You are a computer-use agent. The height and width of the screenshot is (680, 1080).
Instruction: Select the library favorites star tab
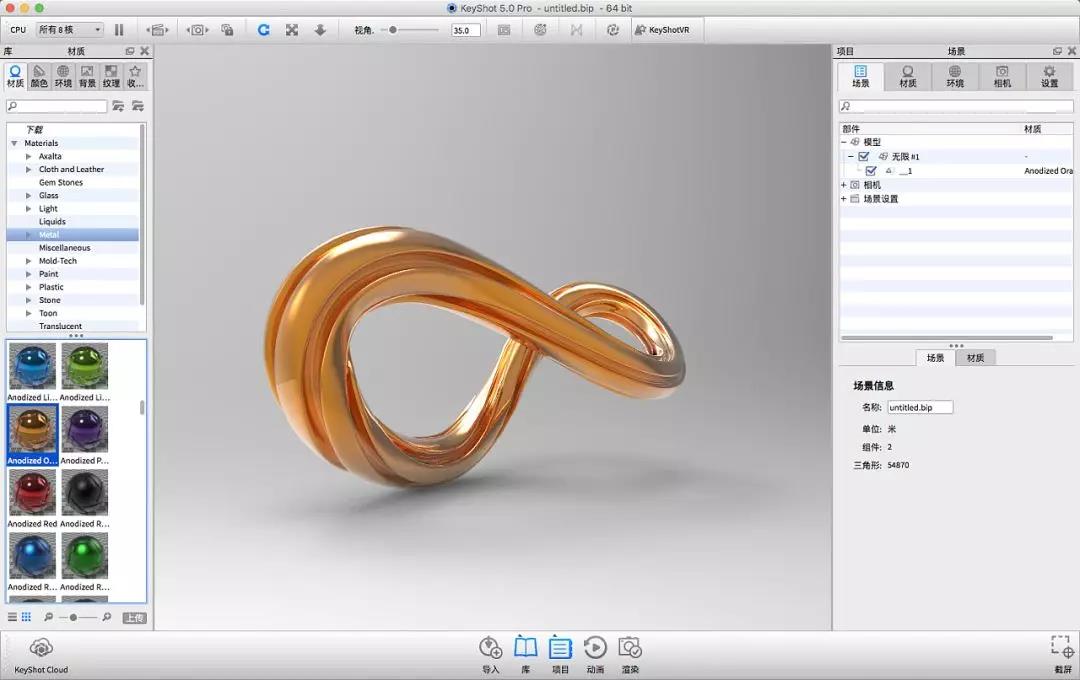click(x=135, y=76)
